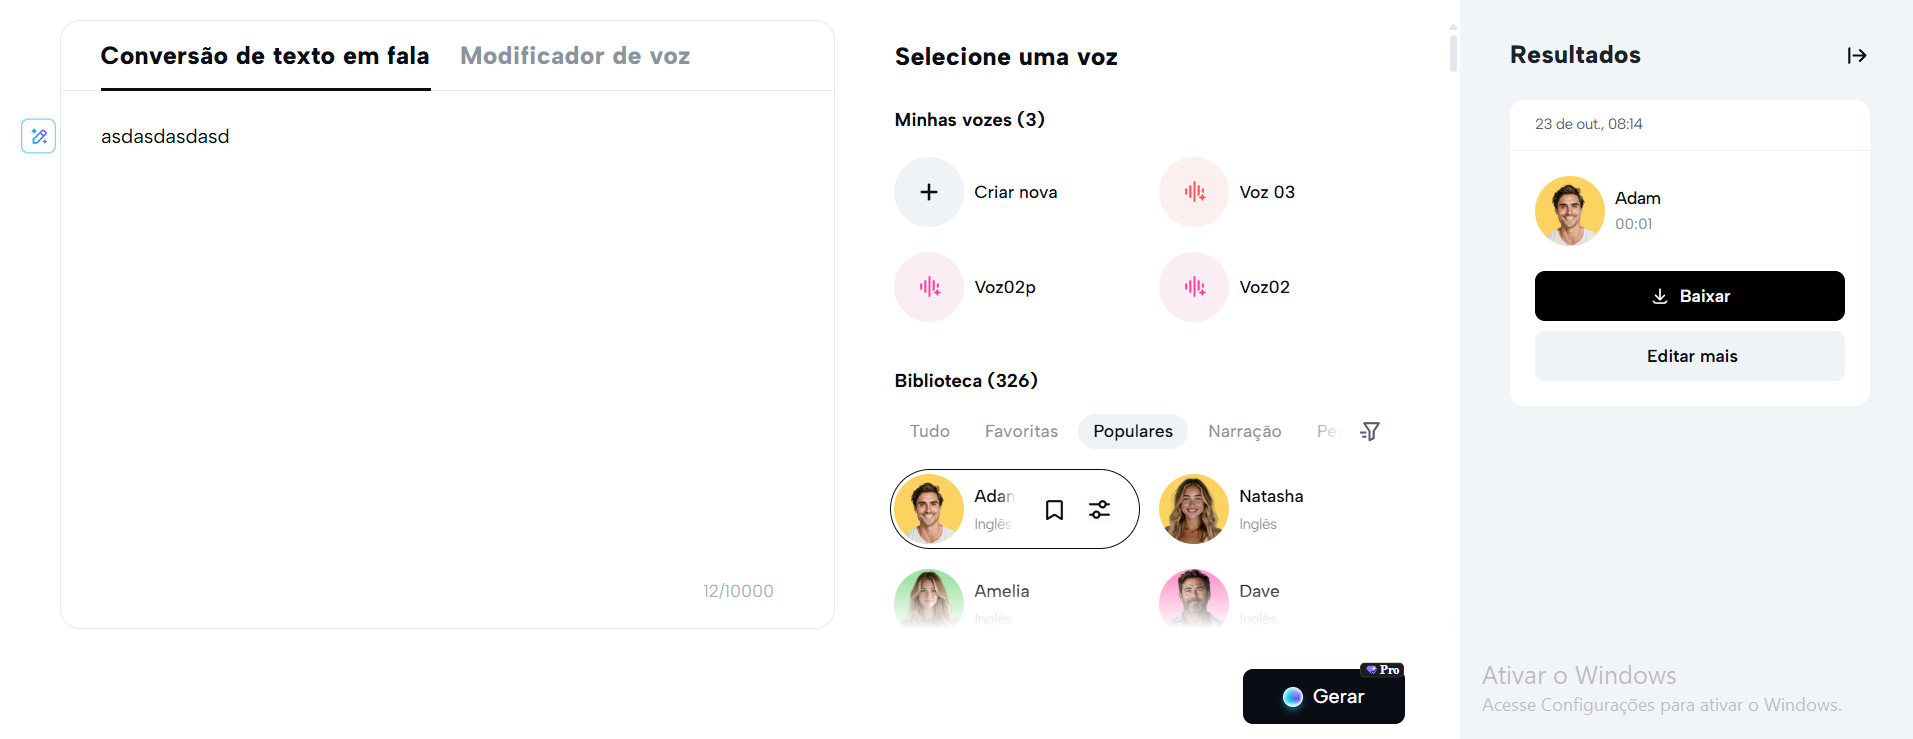
Task: Open the voice library filter icon
Action: 1370,431
